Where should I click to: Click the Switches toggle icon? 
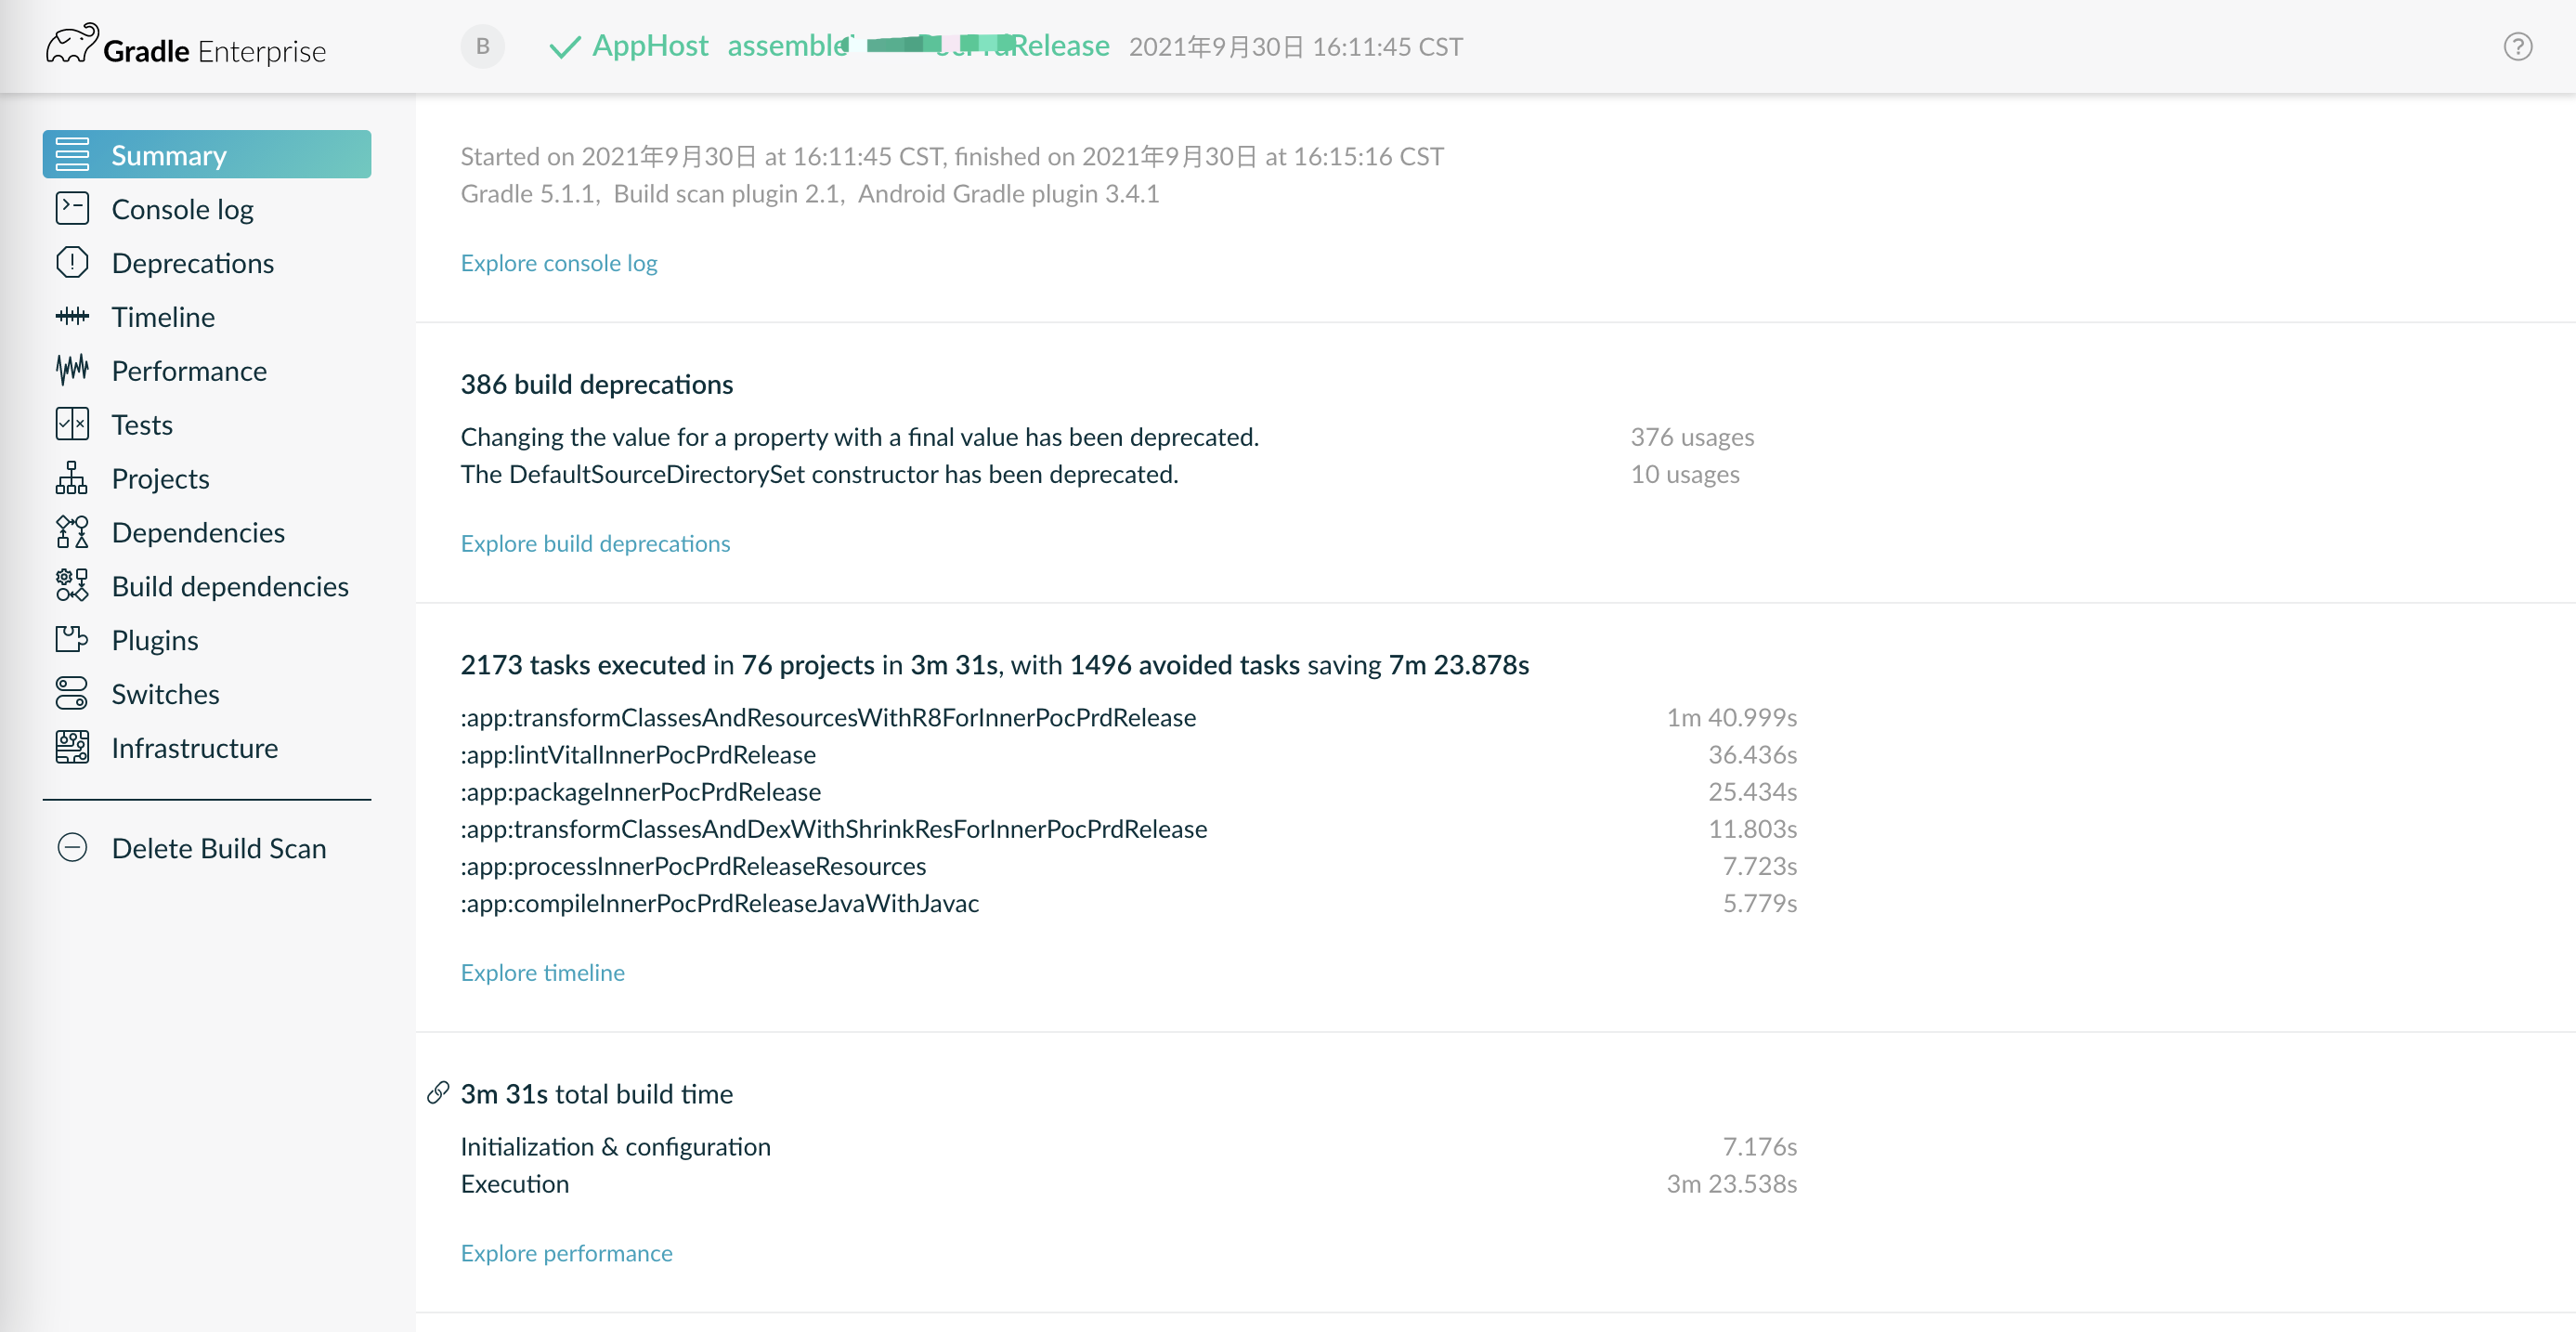click(72, 694)
